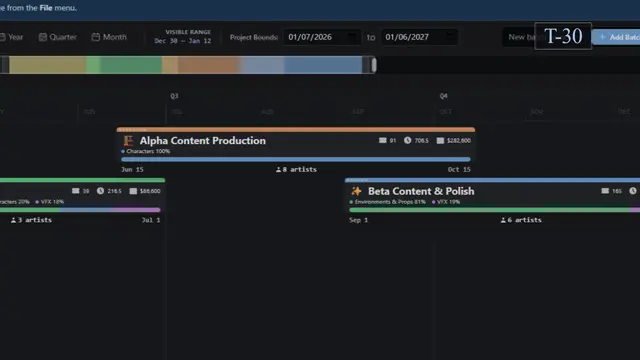Click Alpha Content Production batch icon

point(128,141)
